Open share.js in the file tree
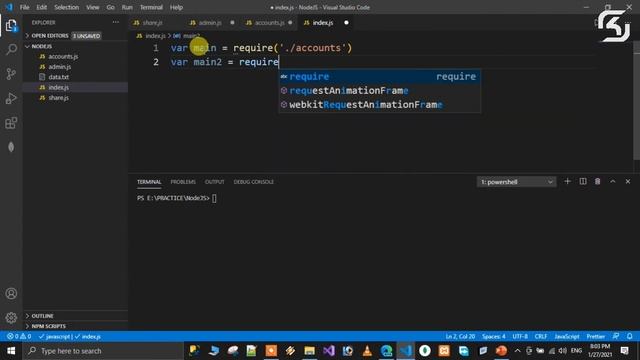This screenshot has width=640, height=360. pos(76,98)
